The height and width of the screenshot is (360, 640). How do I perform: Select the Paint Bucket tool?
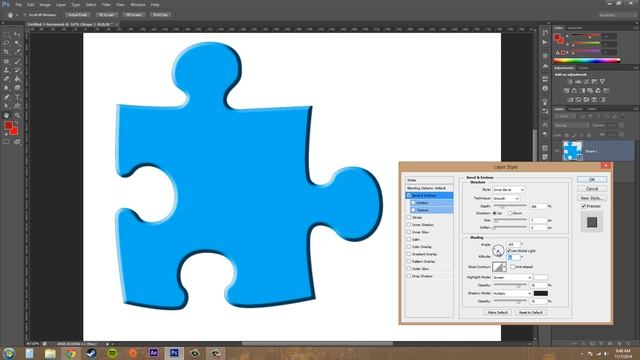click(17, 79)
